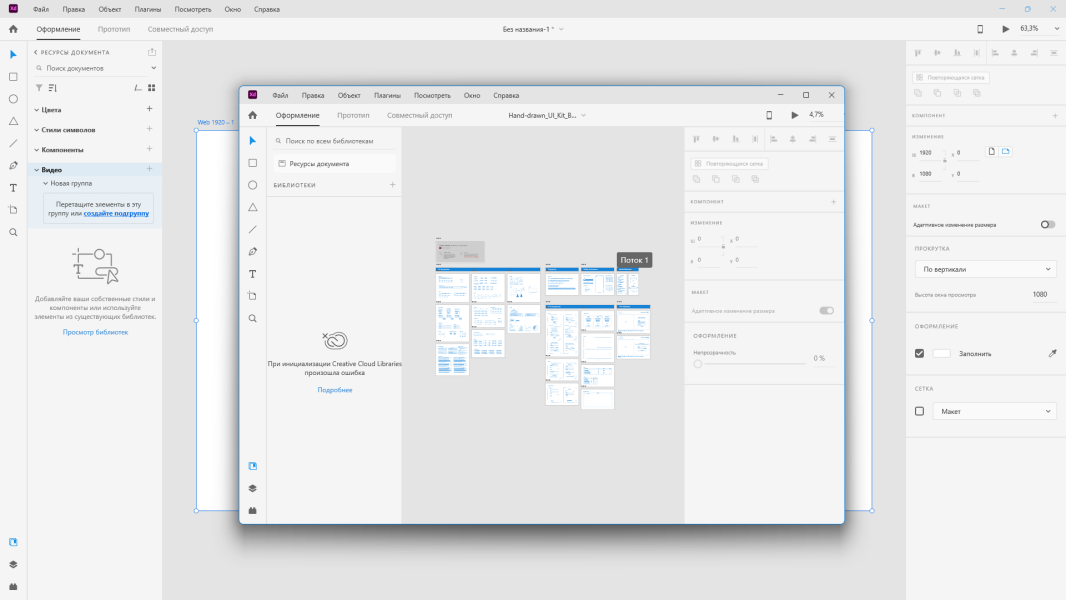Click the opacity slider in the front window

tap(752, 364)
